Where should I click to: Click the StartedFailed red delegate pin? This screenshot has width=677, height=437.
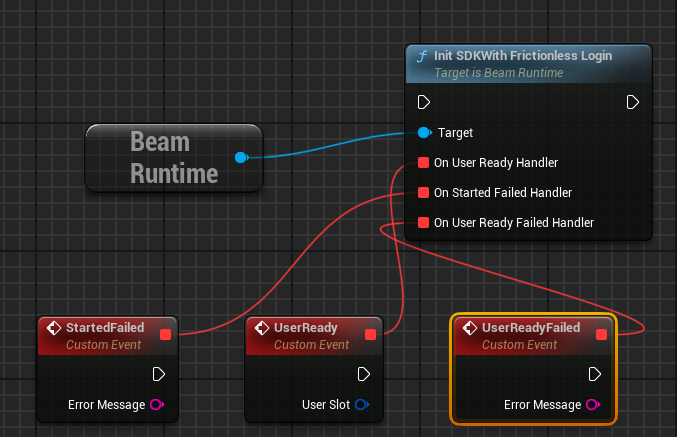pyautogui.click(x=165, y=335)
